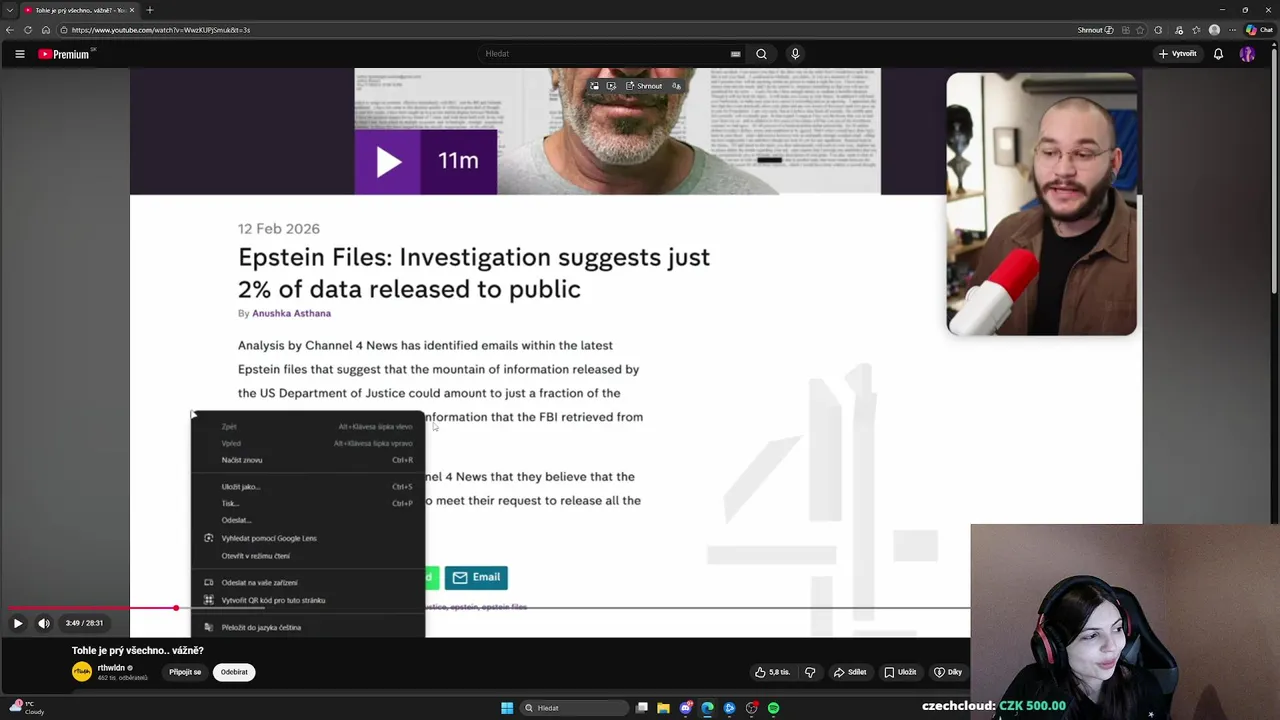1280x720 pixels.
Task: Subscribe with Odebírat button
Action: coord(234,672)
